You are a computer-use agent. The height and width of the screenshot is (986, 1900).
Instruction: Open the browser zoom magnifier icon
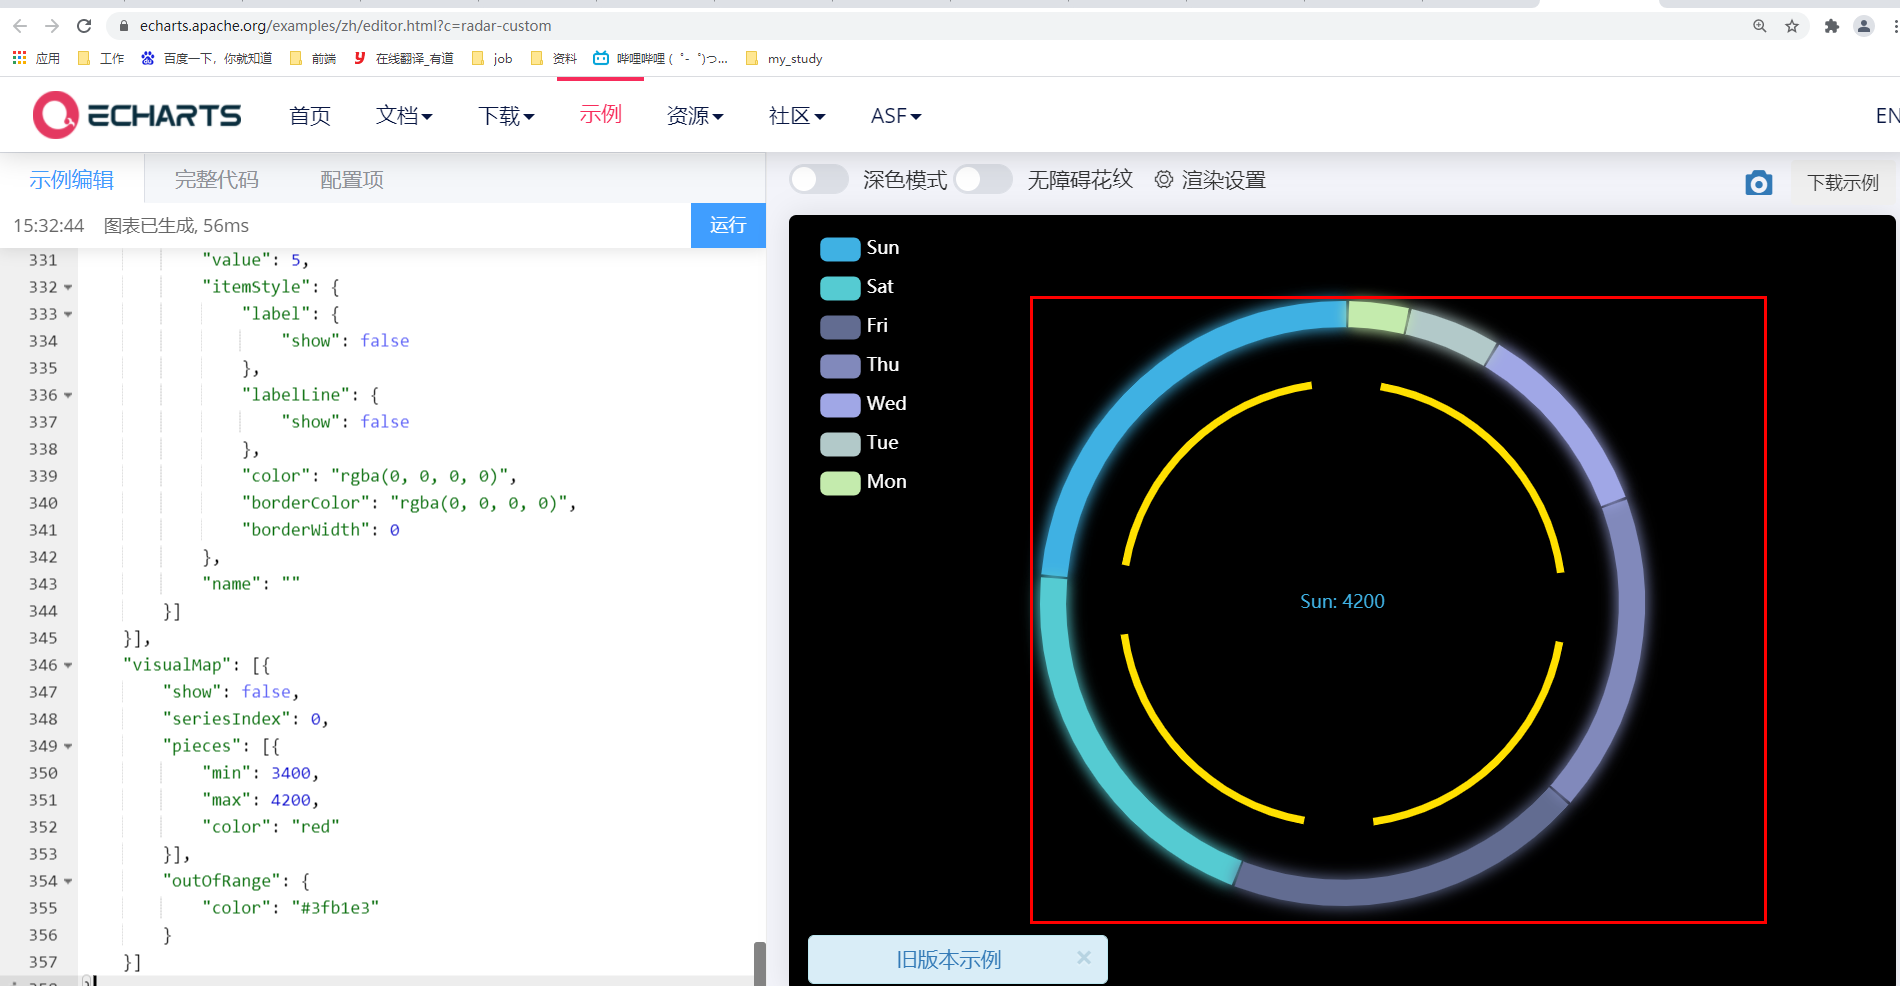pyautogui.click(x=1760, y=26)
